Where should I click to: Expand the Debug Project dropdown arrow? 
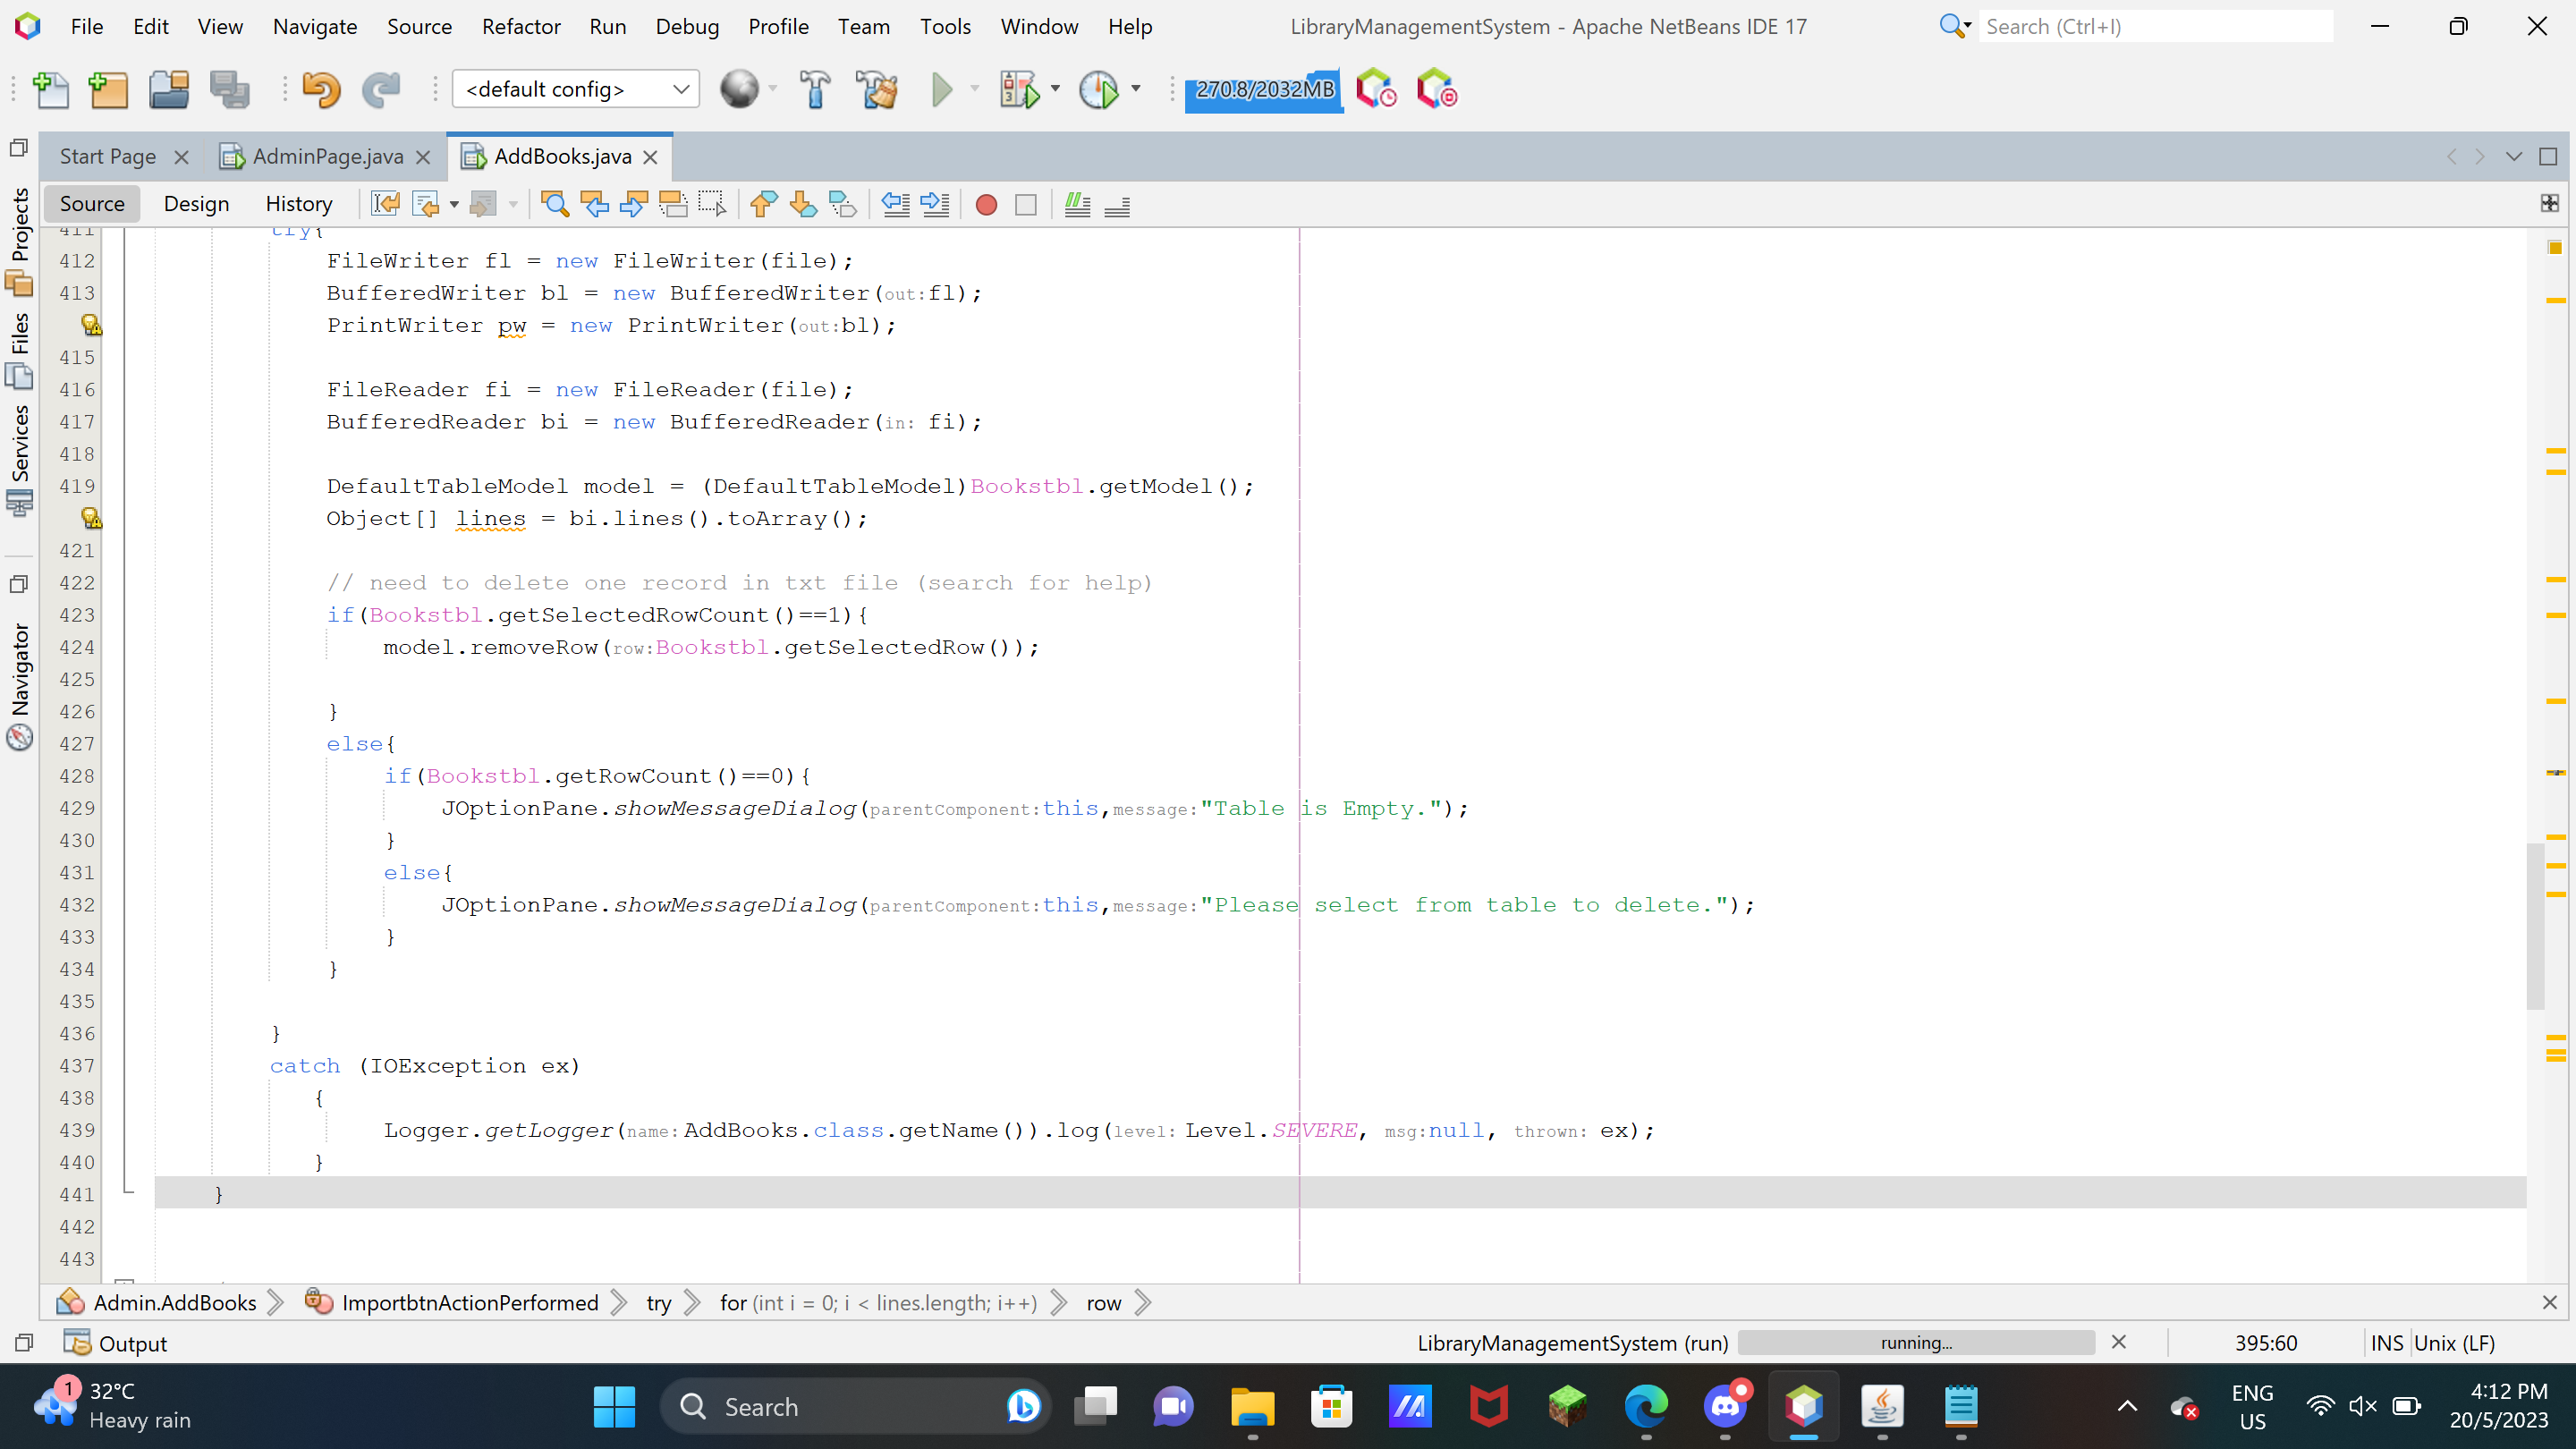coord(1055,89)
